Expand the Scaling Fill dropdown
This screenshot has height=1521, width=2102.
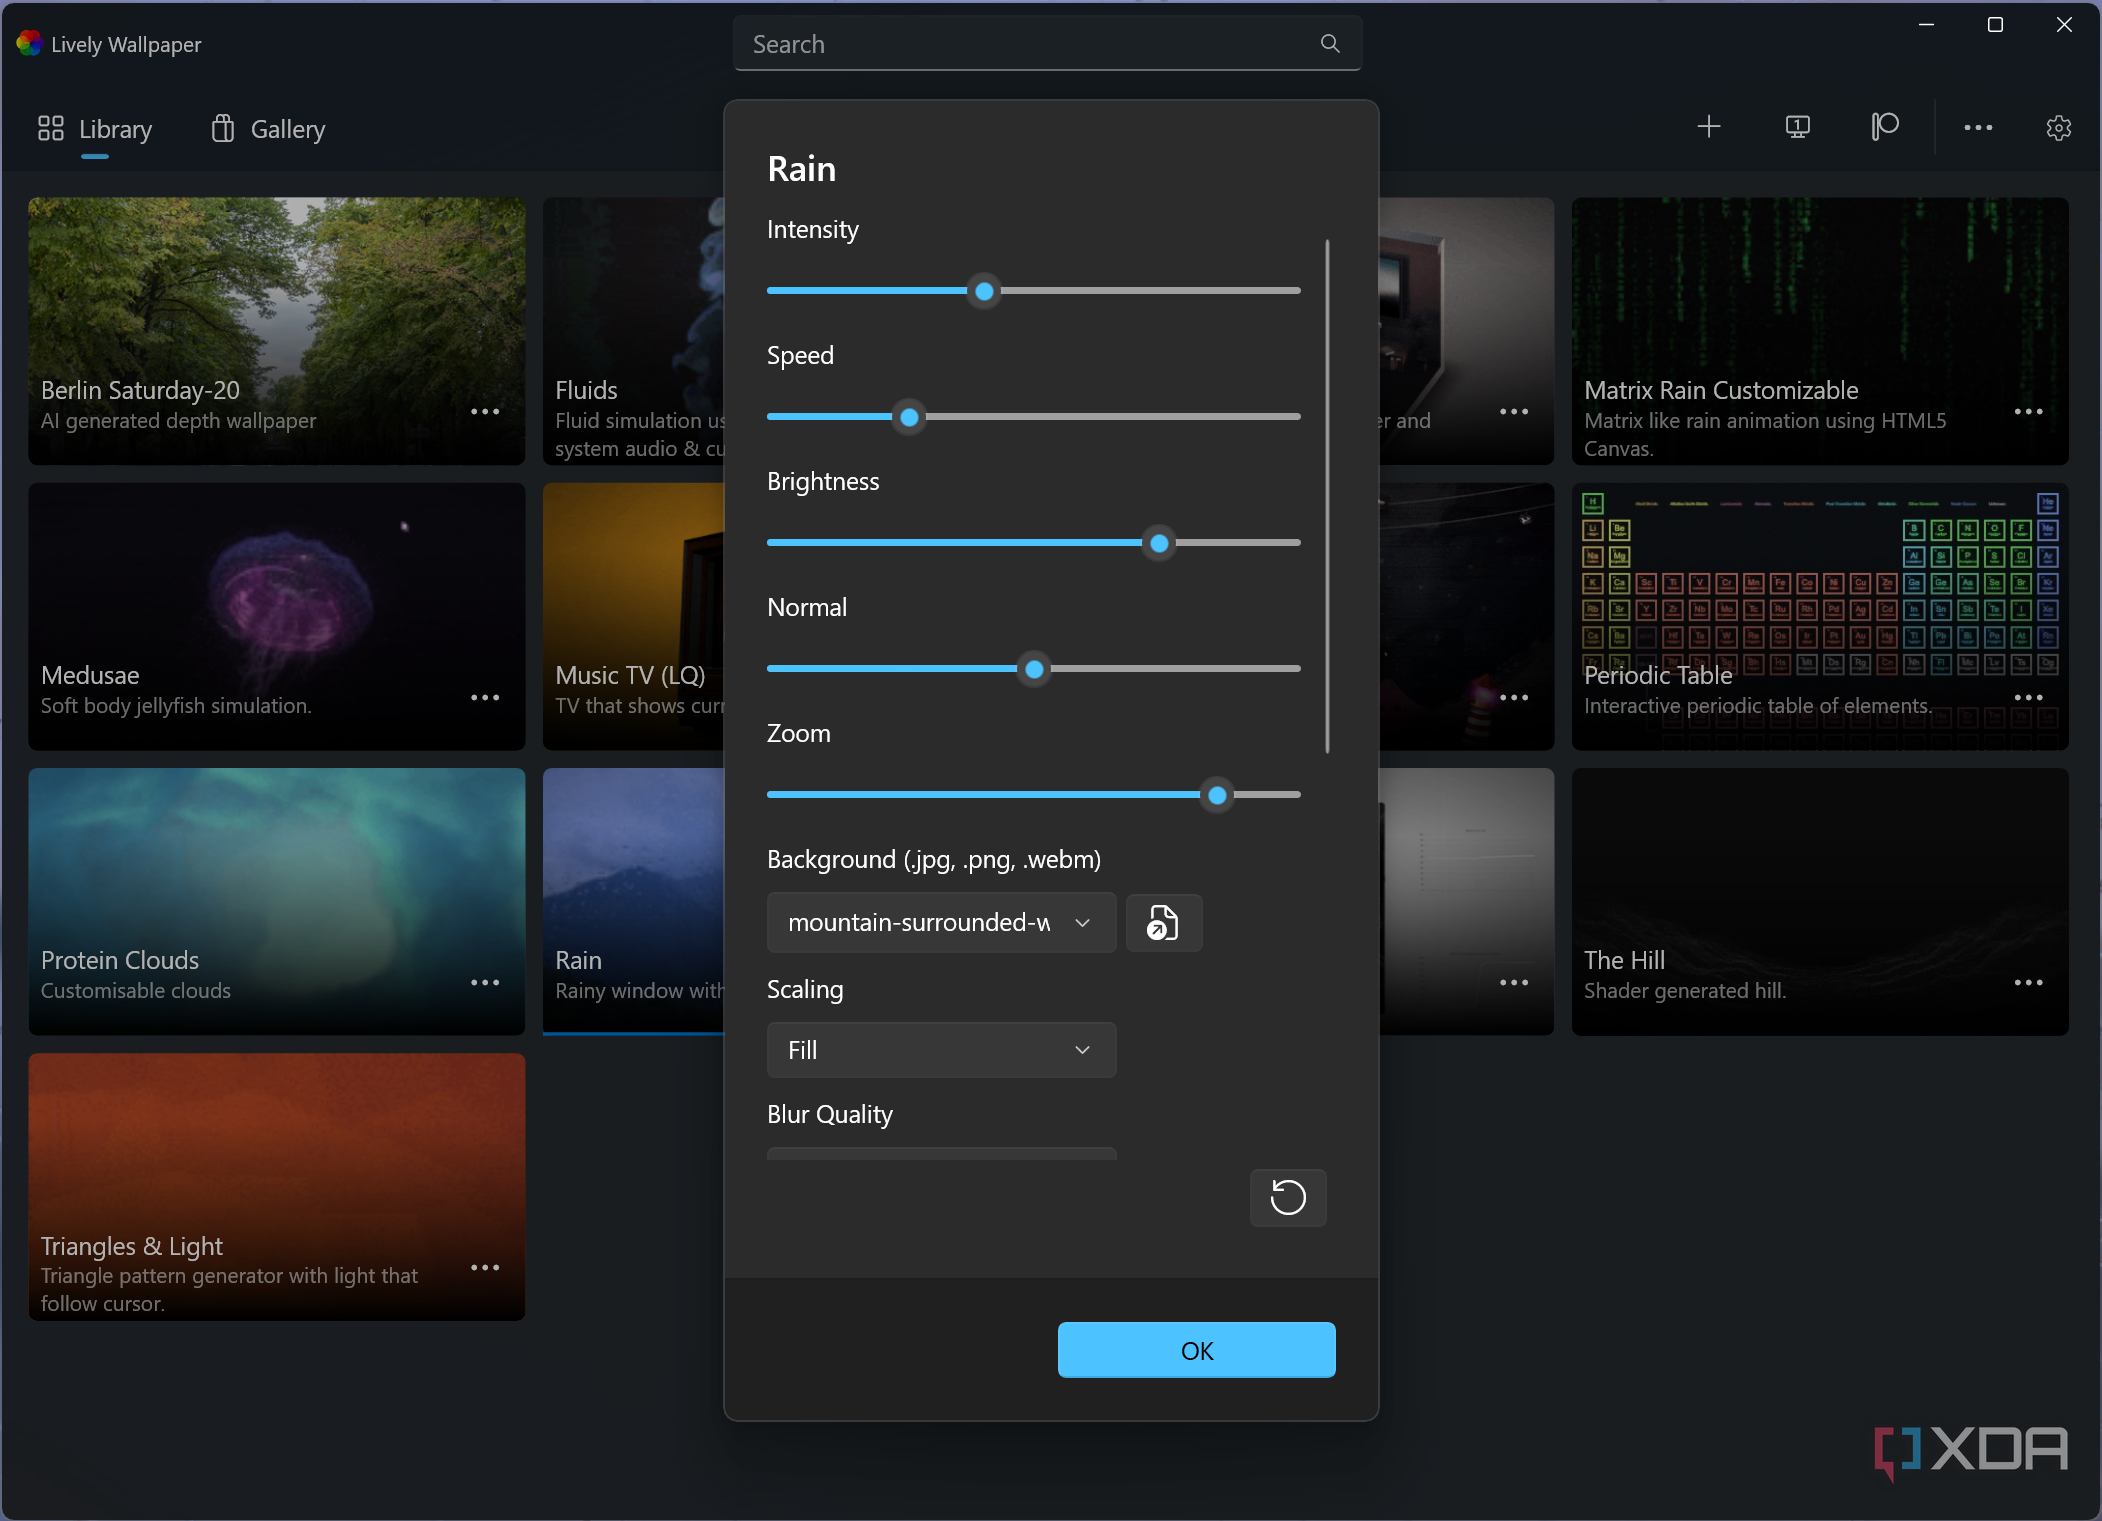[x=941, y=1050]
